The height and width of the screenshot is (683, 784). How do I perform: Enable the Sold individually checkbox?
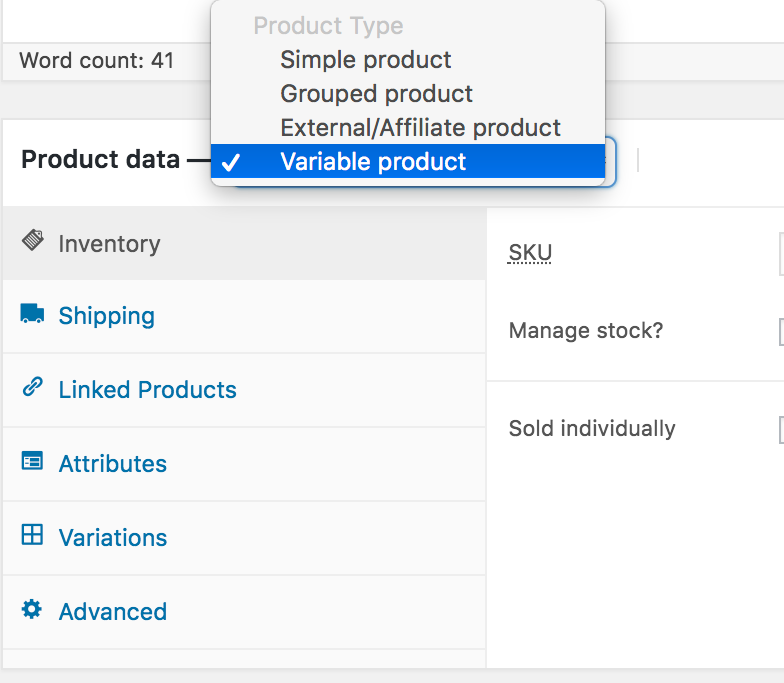[x=782, y=430]
